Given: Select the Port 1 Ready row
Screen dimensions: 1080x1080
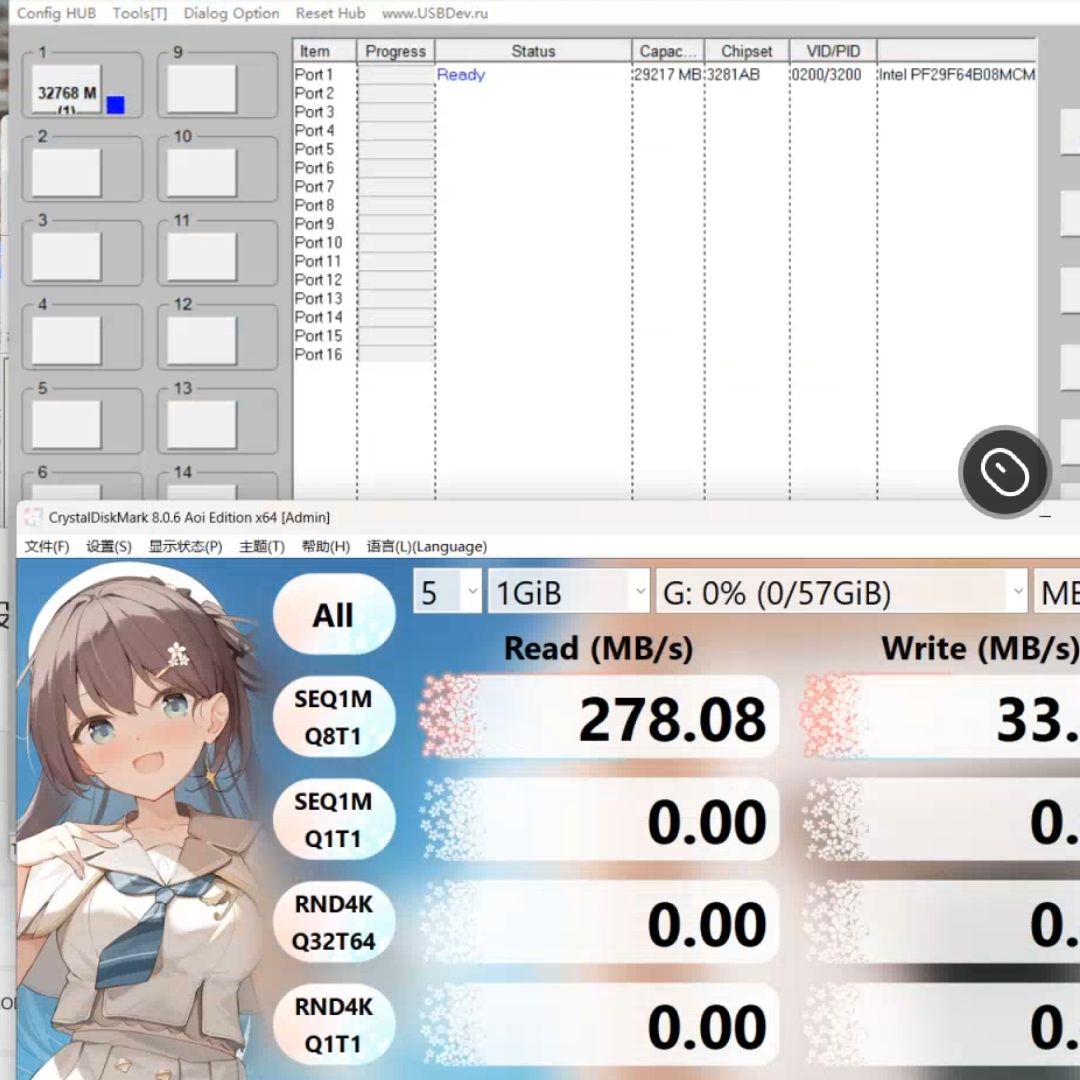Looking at the screenshot, I should (664, 74).
